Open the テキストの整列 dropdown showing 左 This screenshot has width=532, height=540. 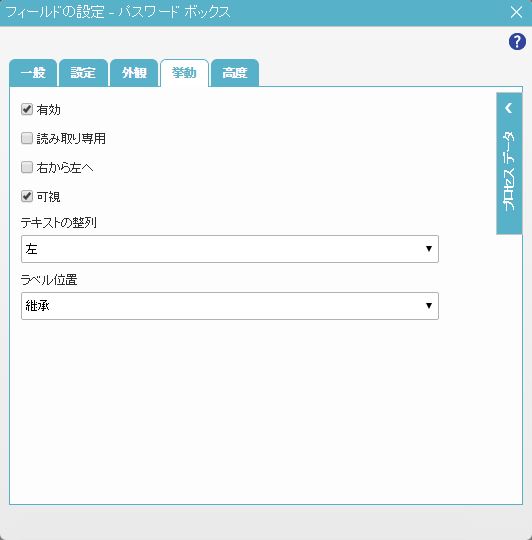[230, 249]
